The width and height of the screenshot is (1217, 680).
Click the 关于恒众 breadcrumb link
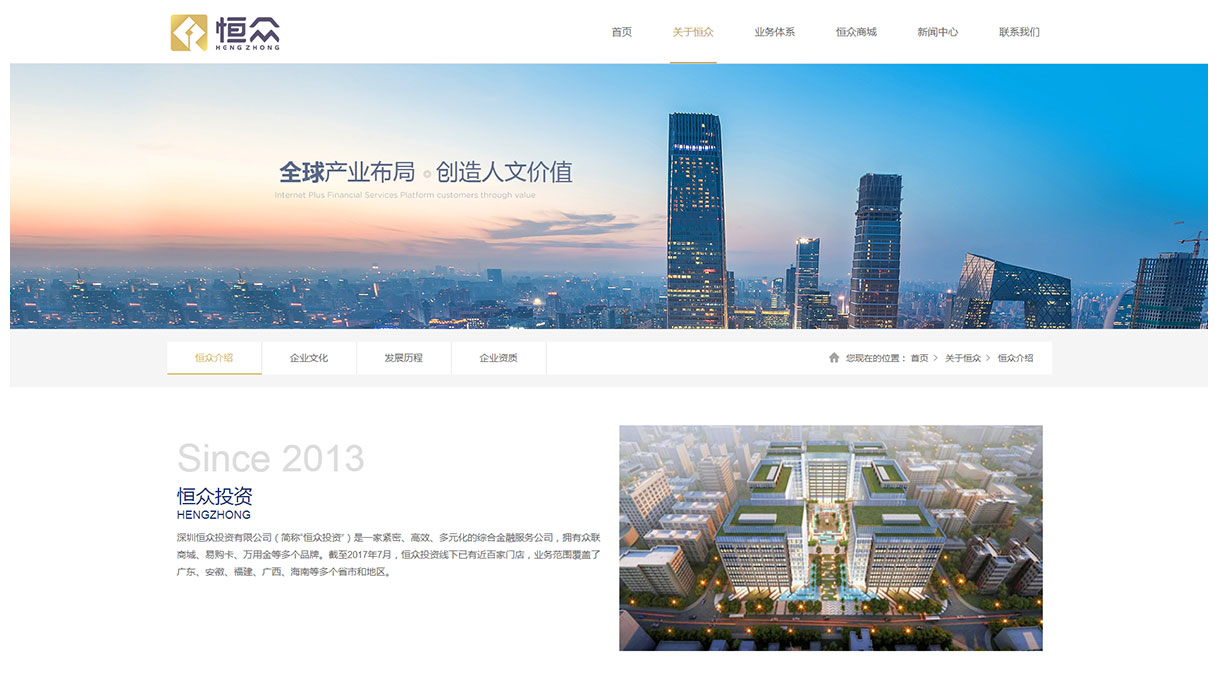tap(963, 358)
